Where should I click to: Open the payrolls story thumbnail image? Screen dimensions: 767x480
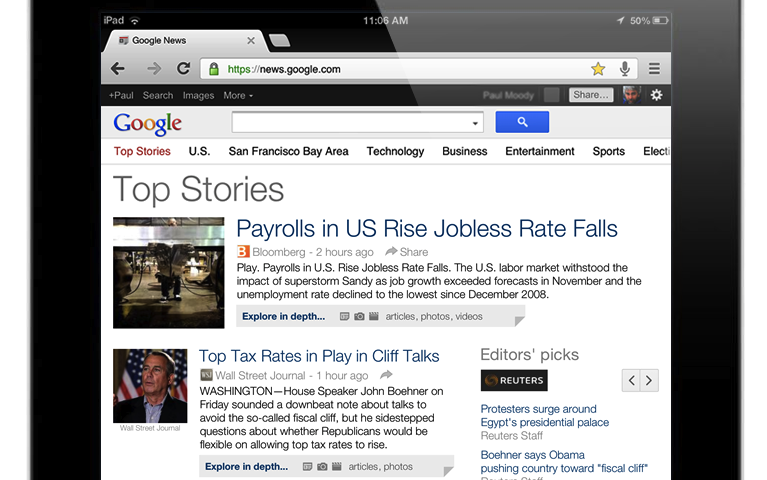click(x=169, y=273)
